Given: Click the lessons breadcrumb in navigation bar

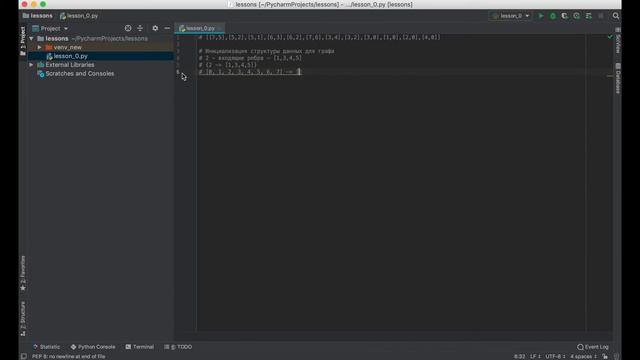Looking at the screenshot, I should click(x=38, y=16).
